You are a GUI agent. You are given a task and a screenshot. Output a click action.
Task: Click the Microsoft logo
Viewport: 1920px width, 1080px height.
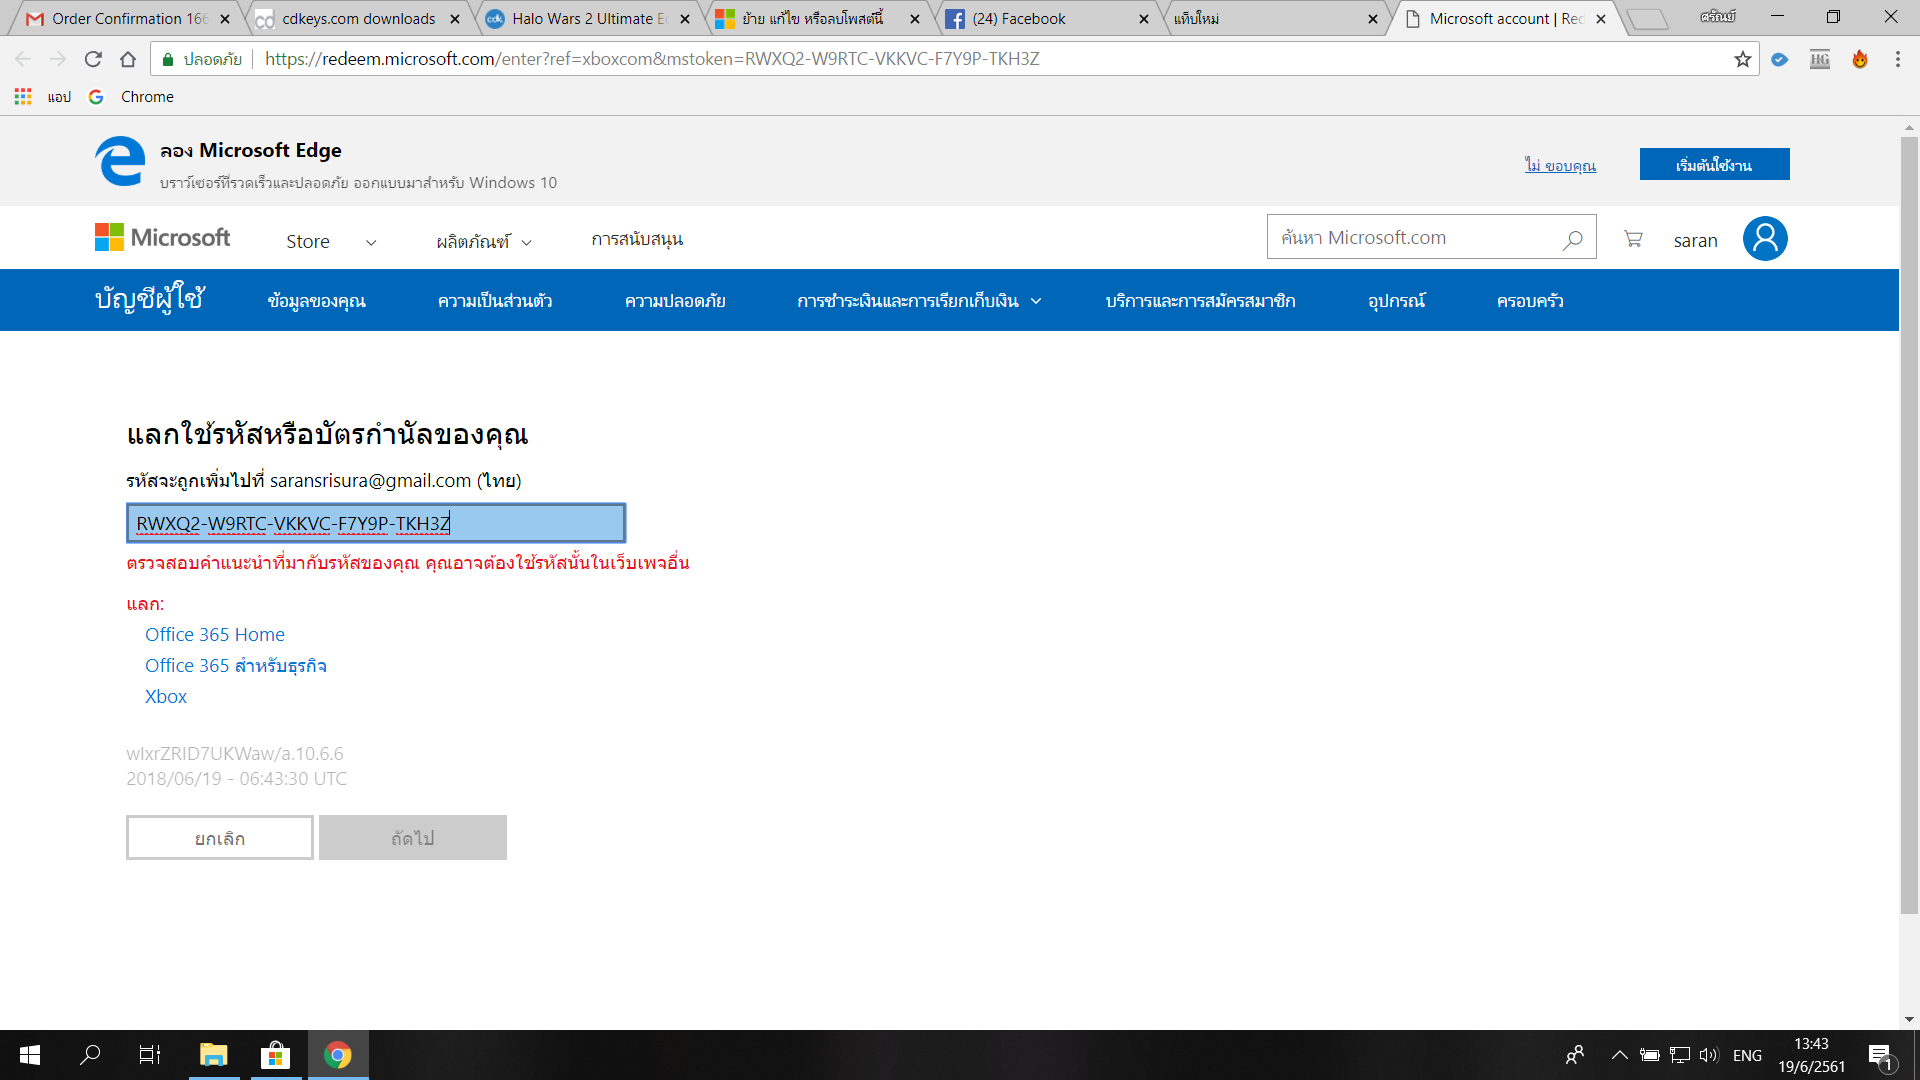pyautogui.click(x=163, y=238)
